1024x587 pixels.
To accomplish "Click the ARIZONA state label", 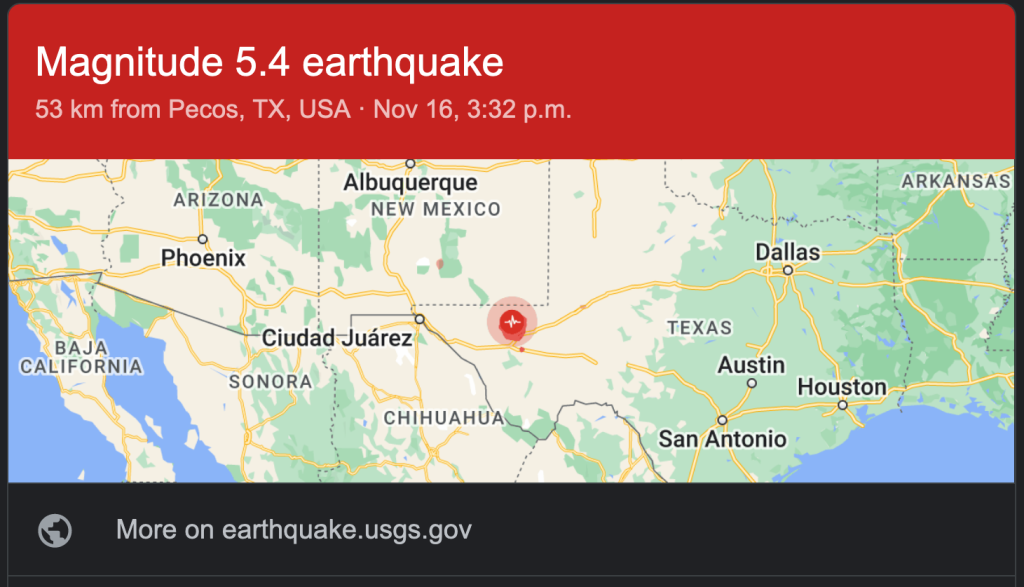I will (x=218, y=200).
